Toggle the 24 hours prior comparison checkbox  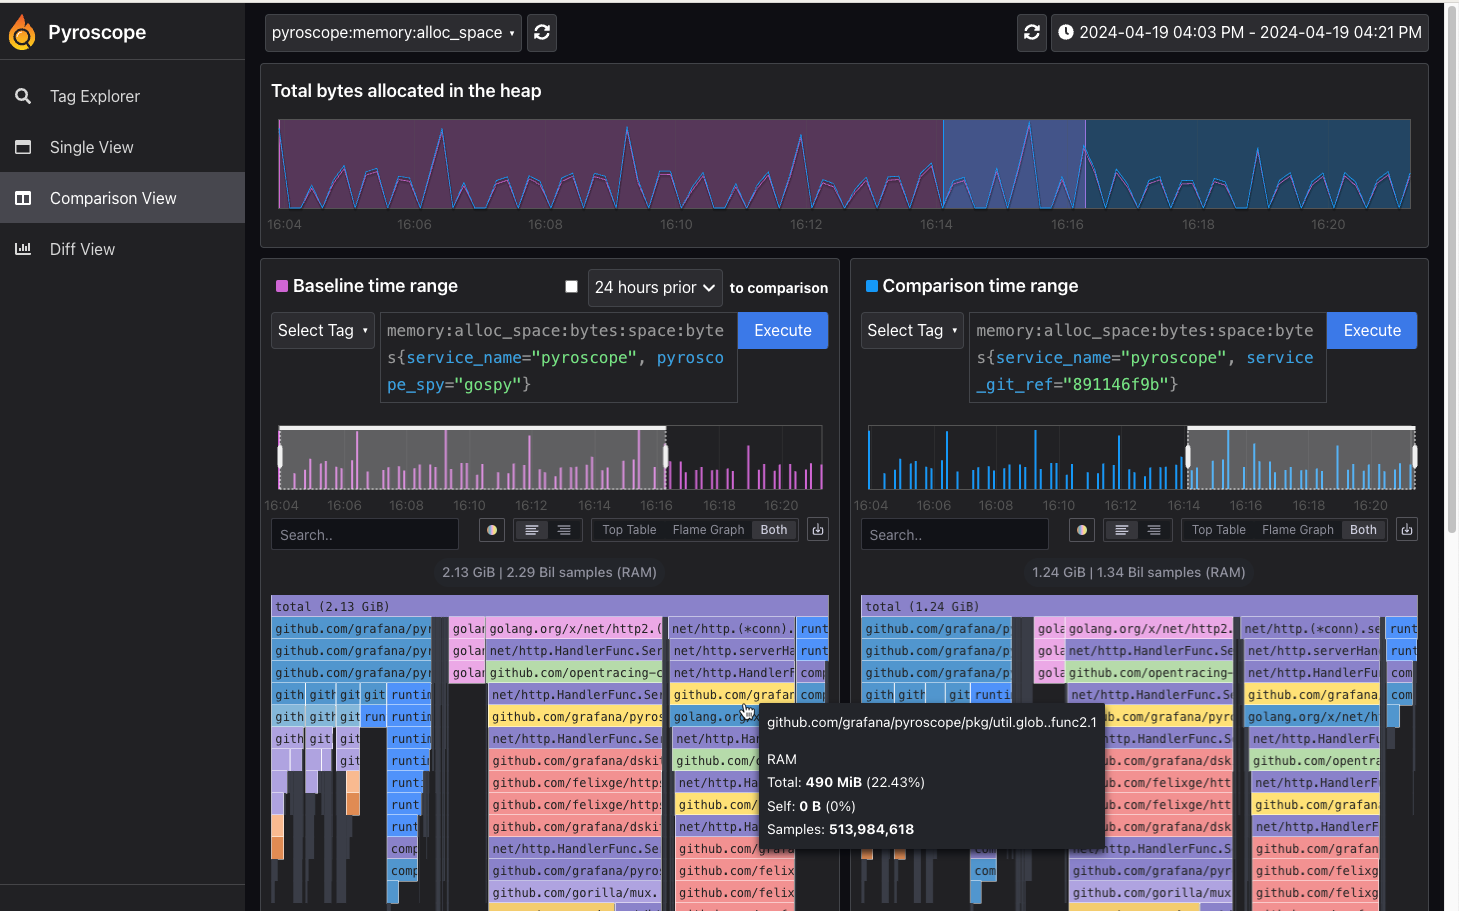[x=571, y=286]
